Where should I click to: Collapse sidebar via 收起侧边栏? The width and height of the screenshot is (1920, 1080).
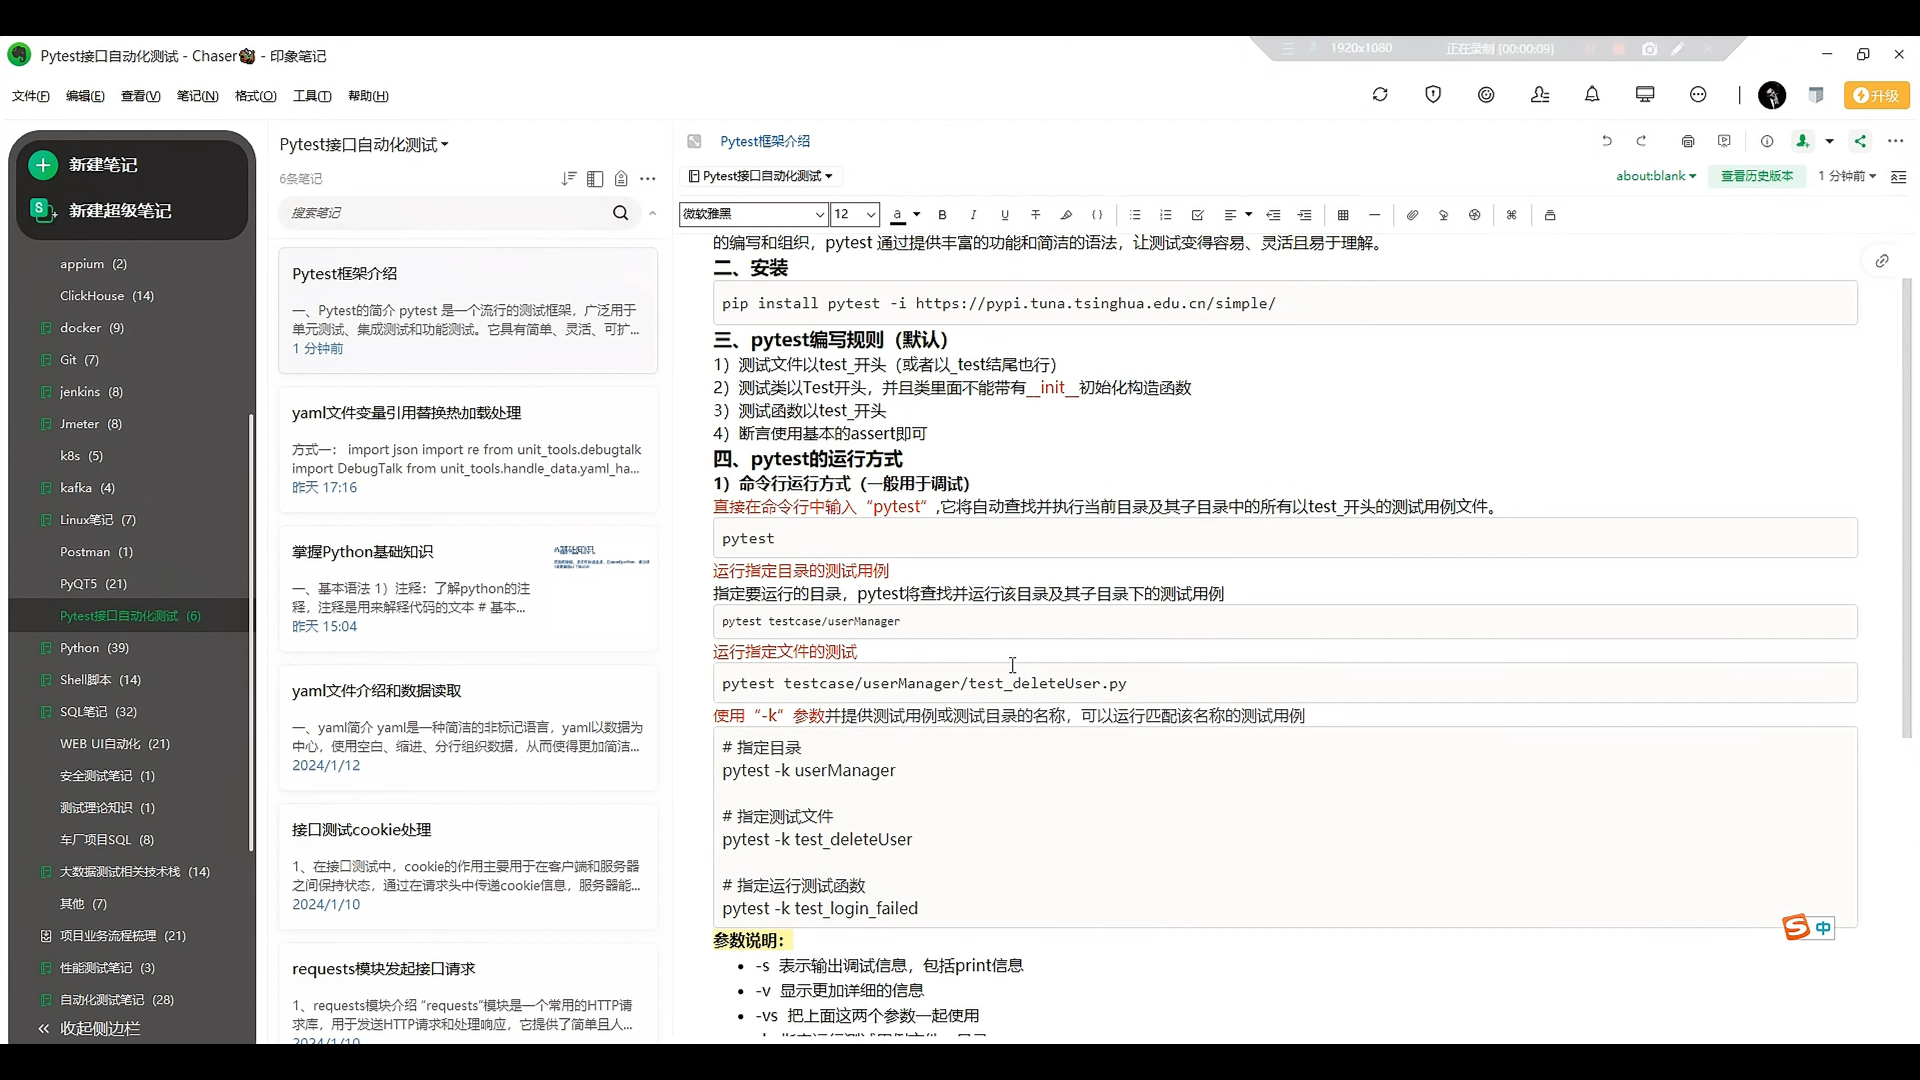click(x=89, y=1028)
